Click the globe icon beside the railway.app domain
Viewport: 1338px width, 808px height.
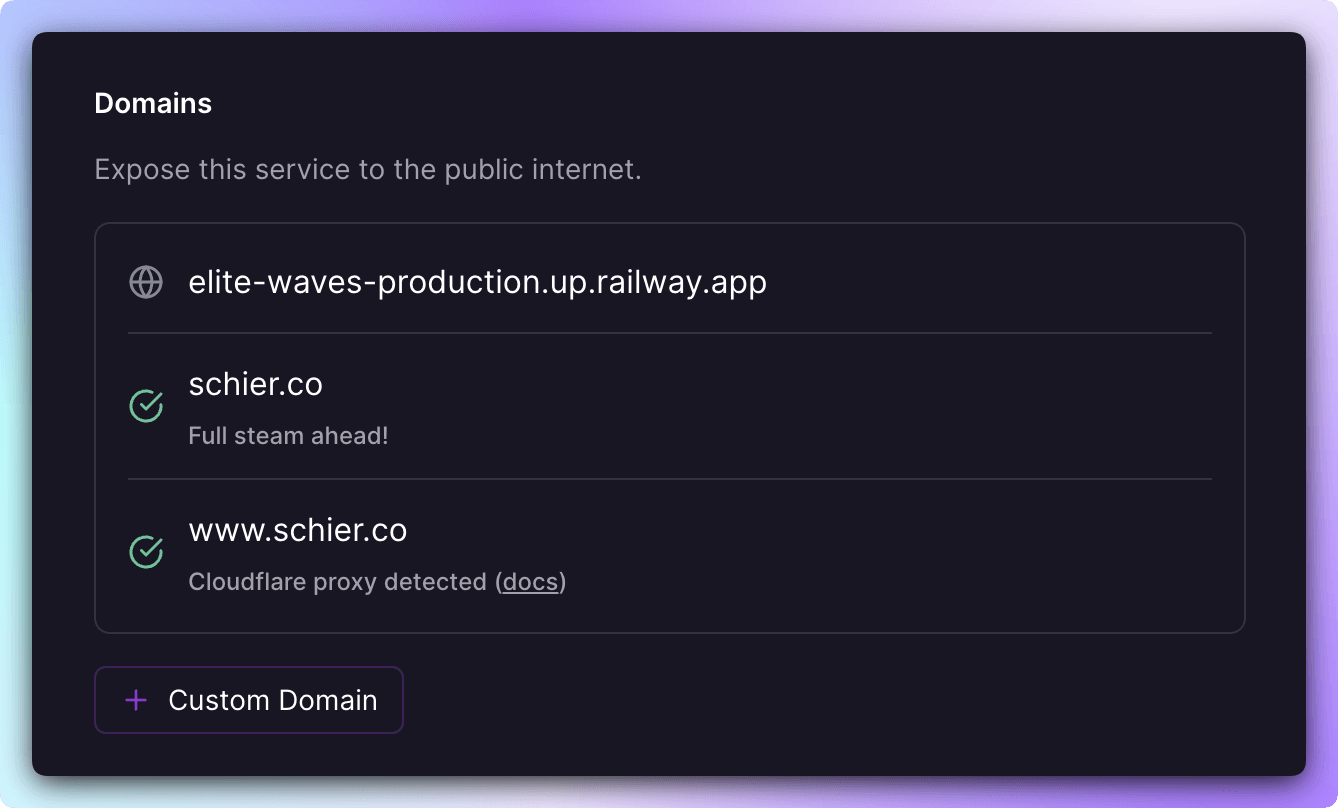(x=146, y=283)
